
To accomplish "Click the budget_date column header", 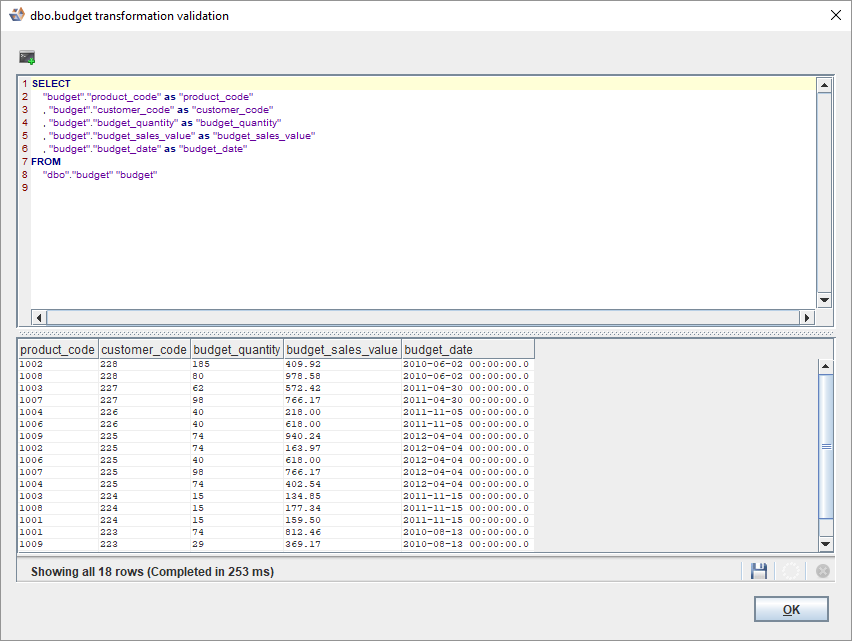I will click(467, 350).
